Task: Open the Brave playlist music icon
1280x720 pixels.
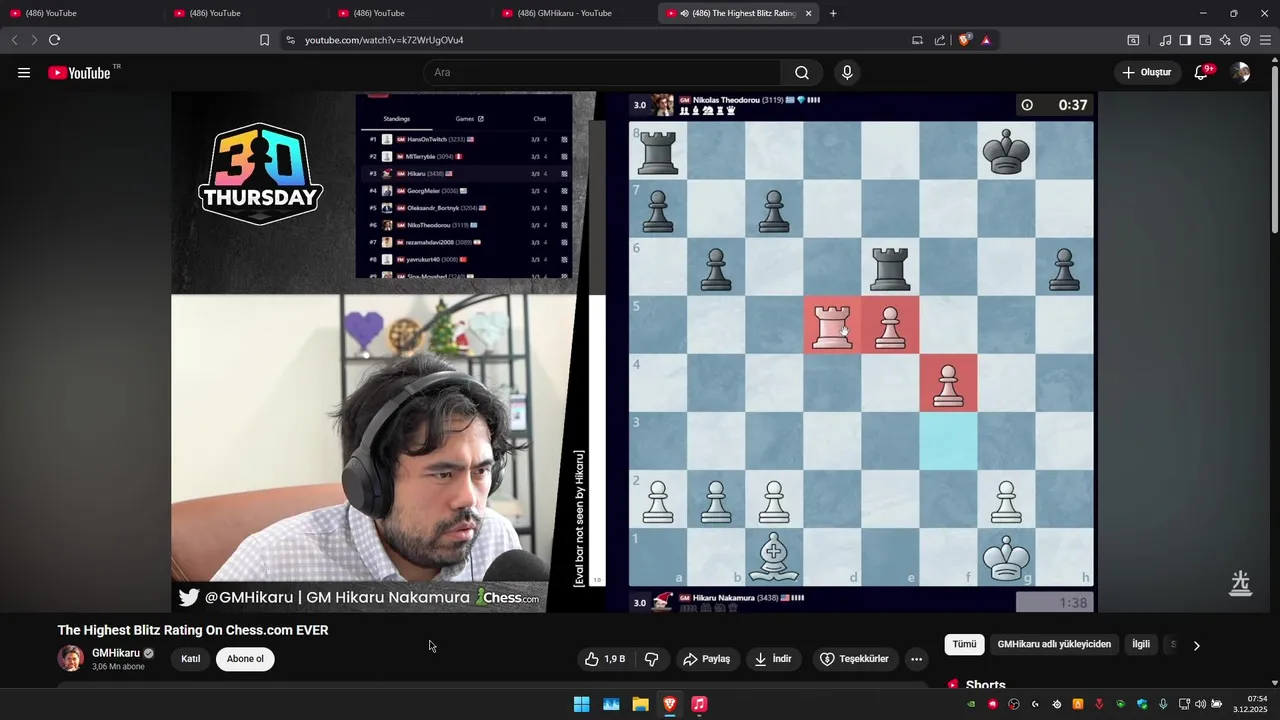Action: 1165,40
